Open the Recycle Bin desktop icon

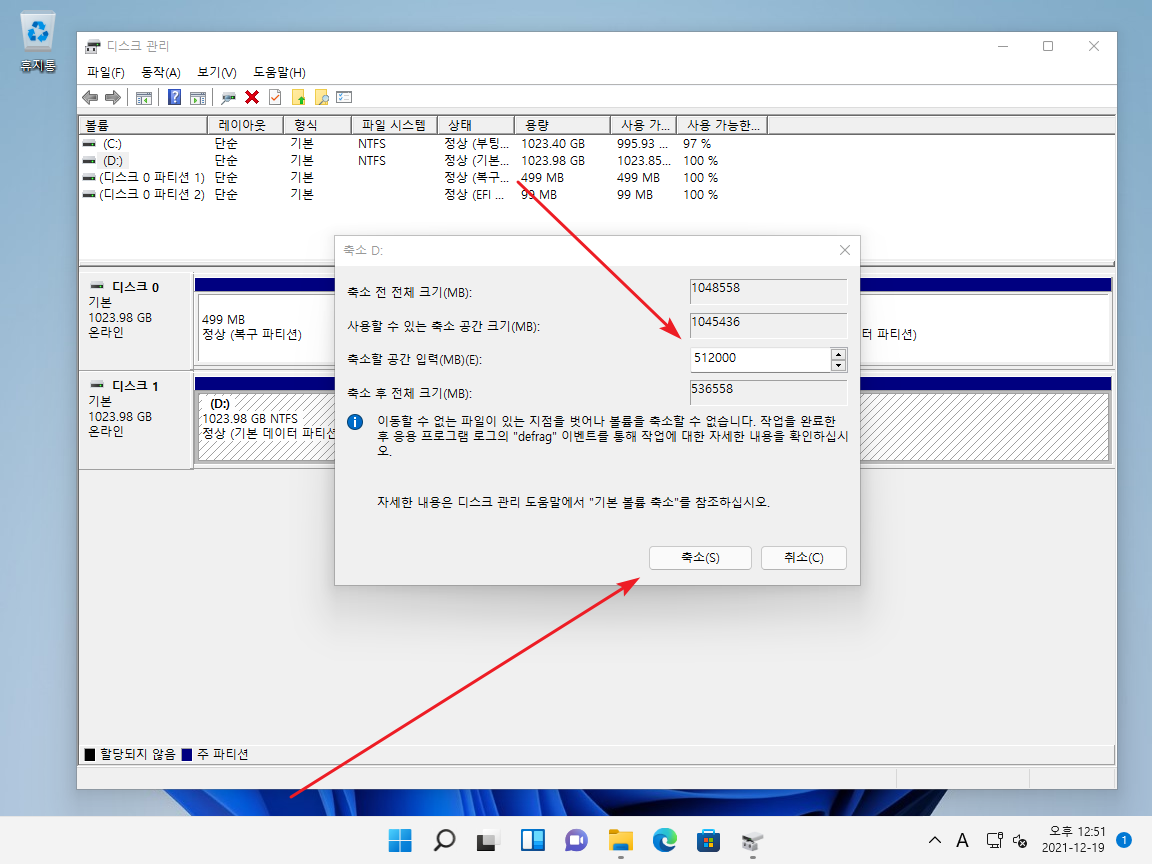37,43
